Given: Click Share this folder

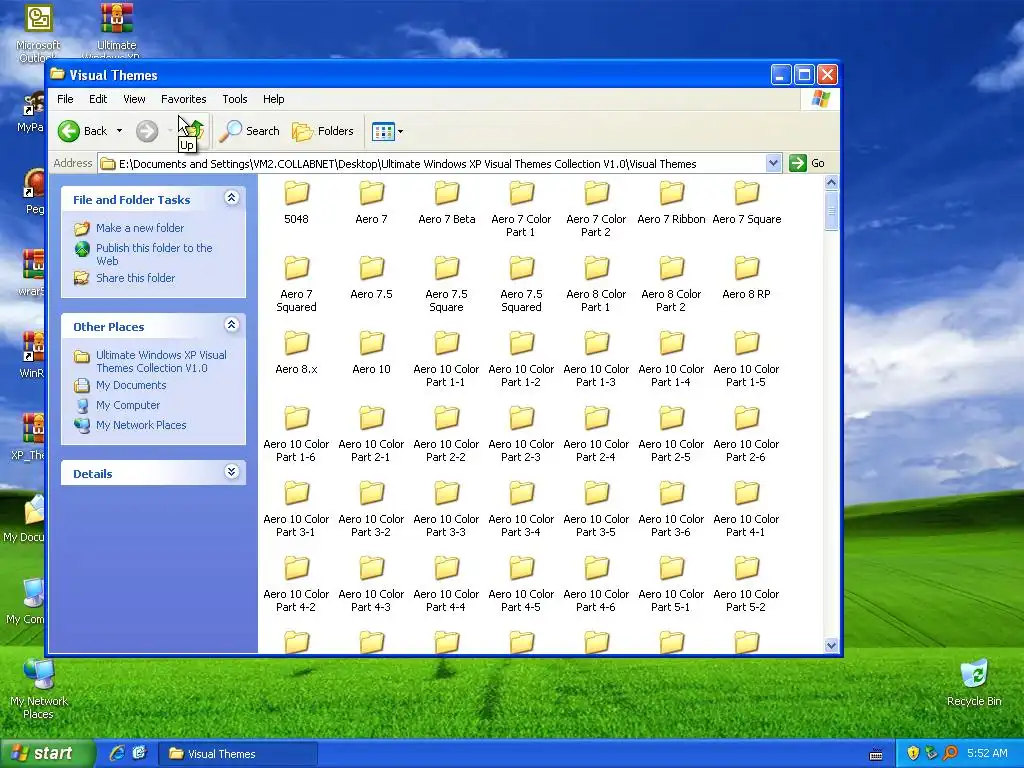Looking at the screenshot, I should tap(124, 278).
